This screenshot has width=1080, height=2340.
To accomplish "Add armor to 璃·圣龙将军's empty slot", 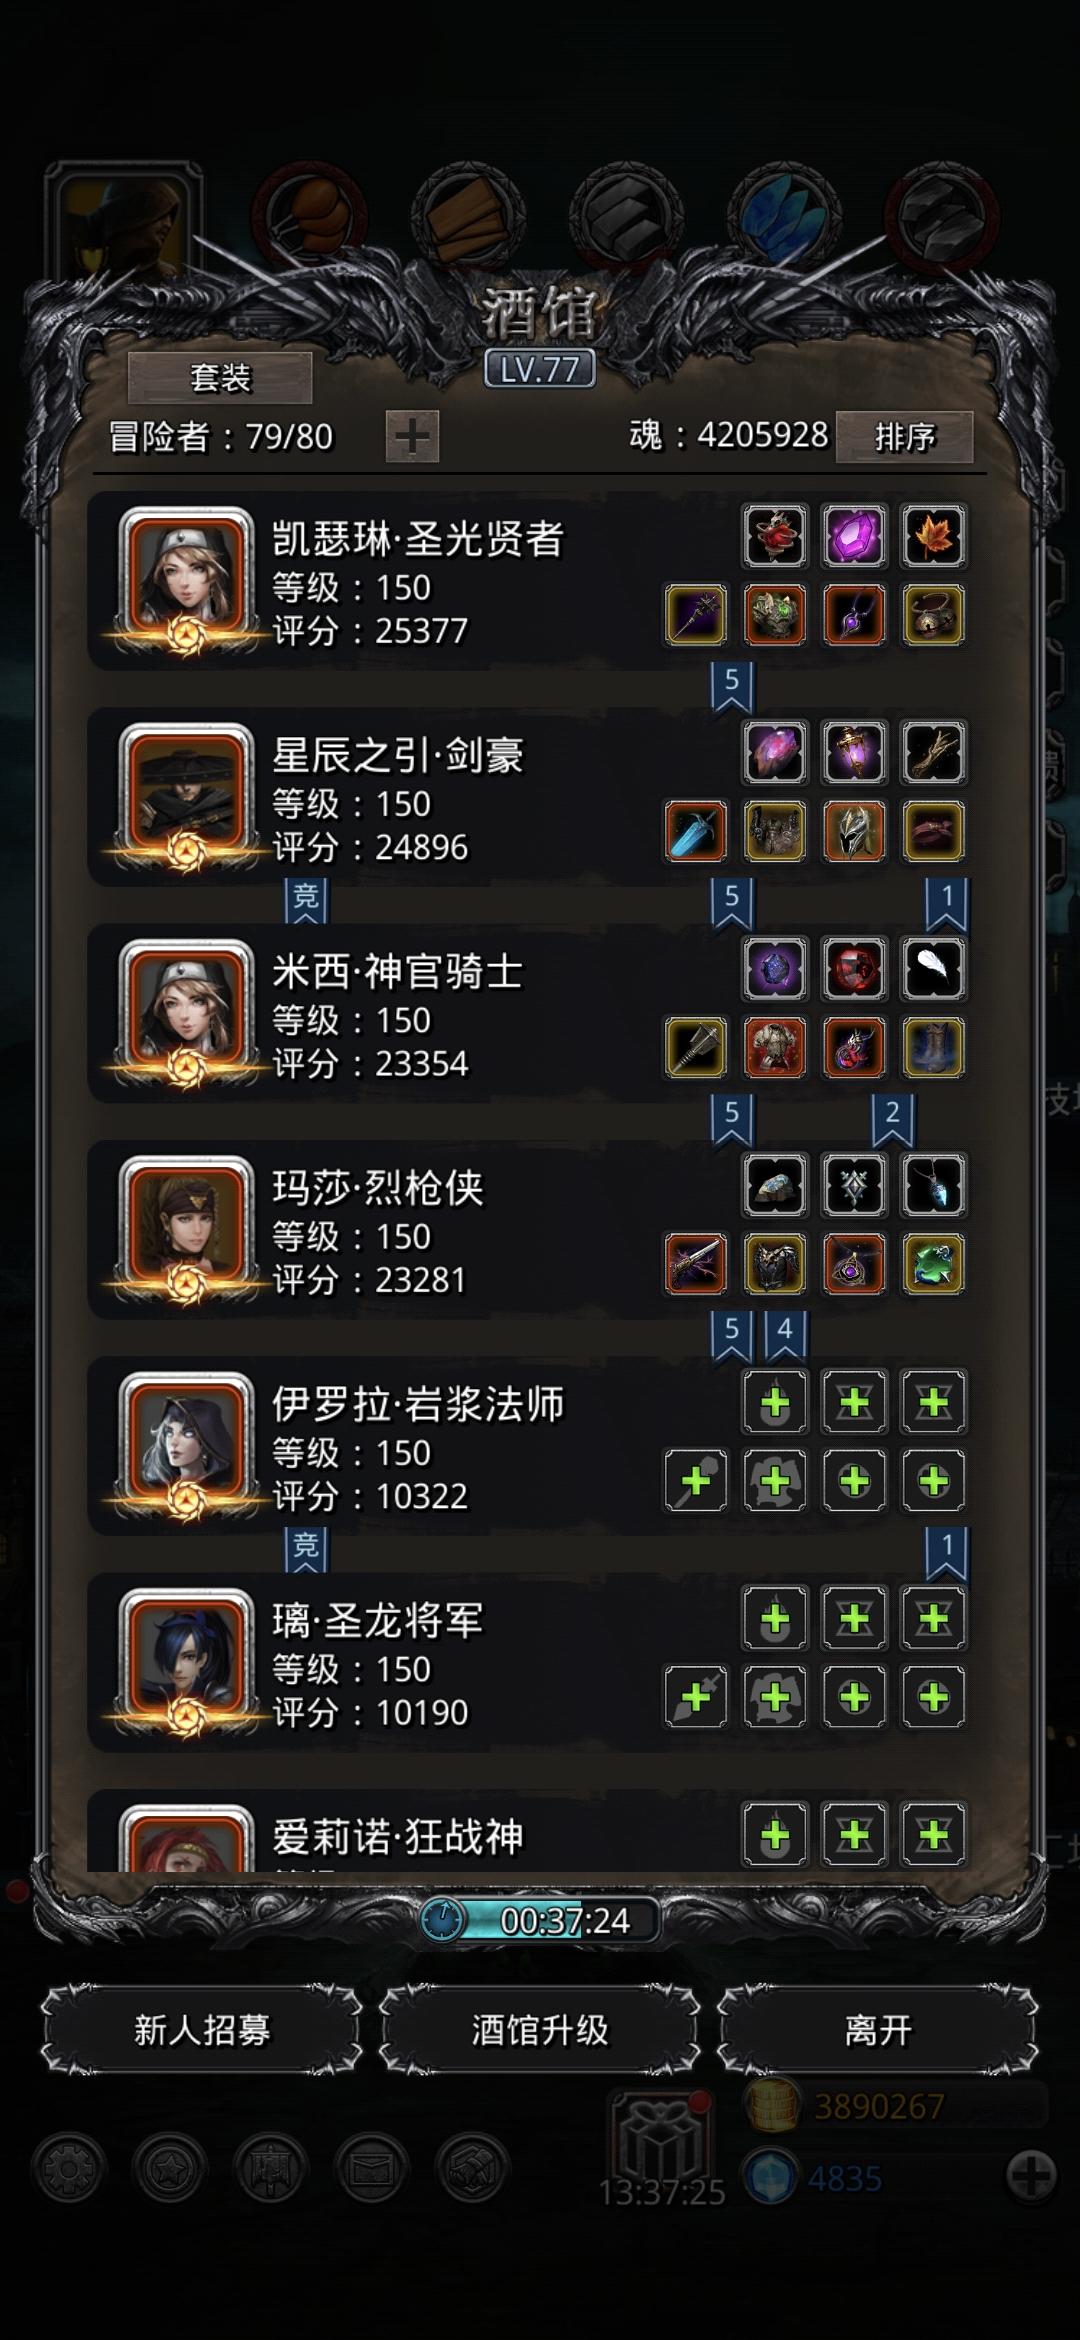I will click(x=775, y=1696).
